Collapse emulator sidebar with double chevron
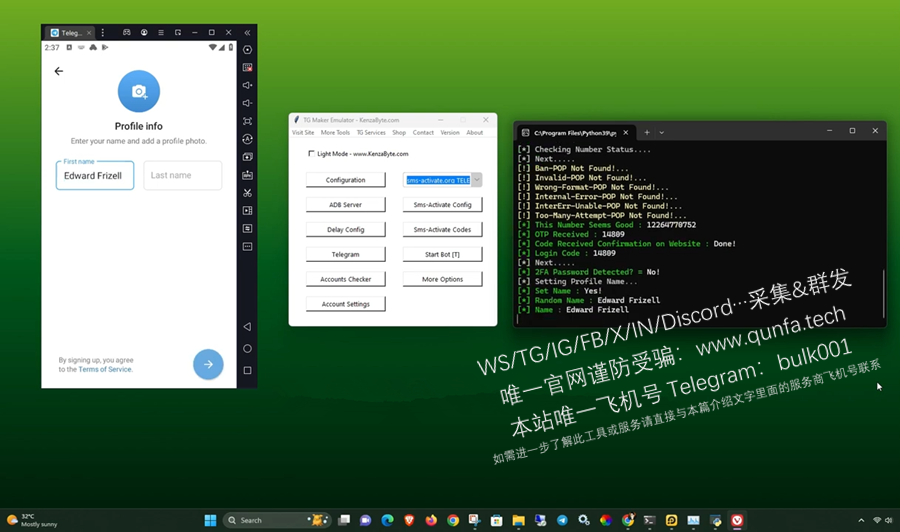 pos(247,33)
